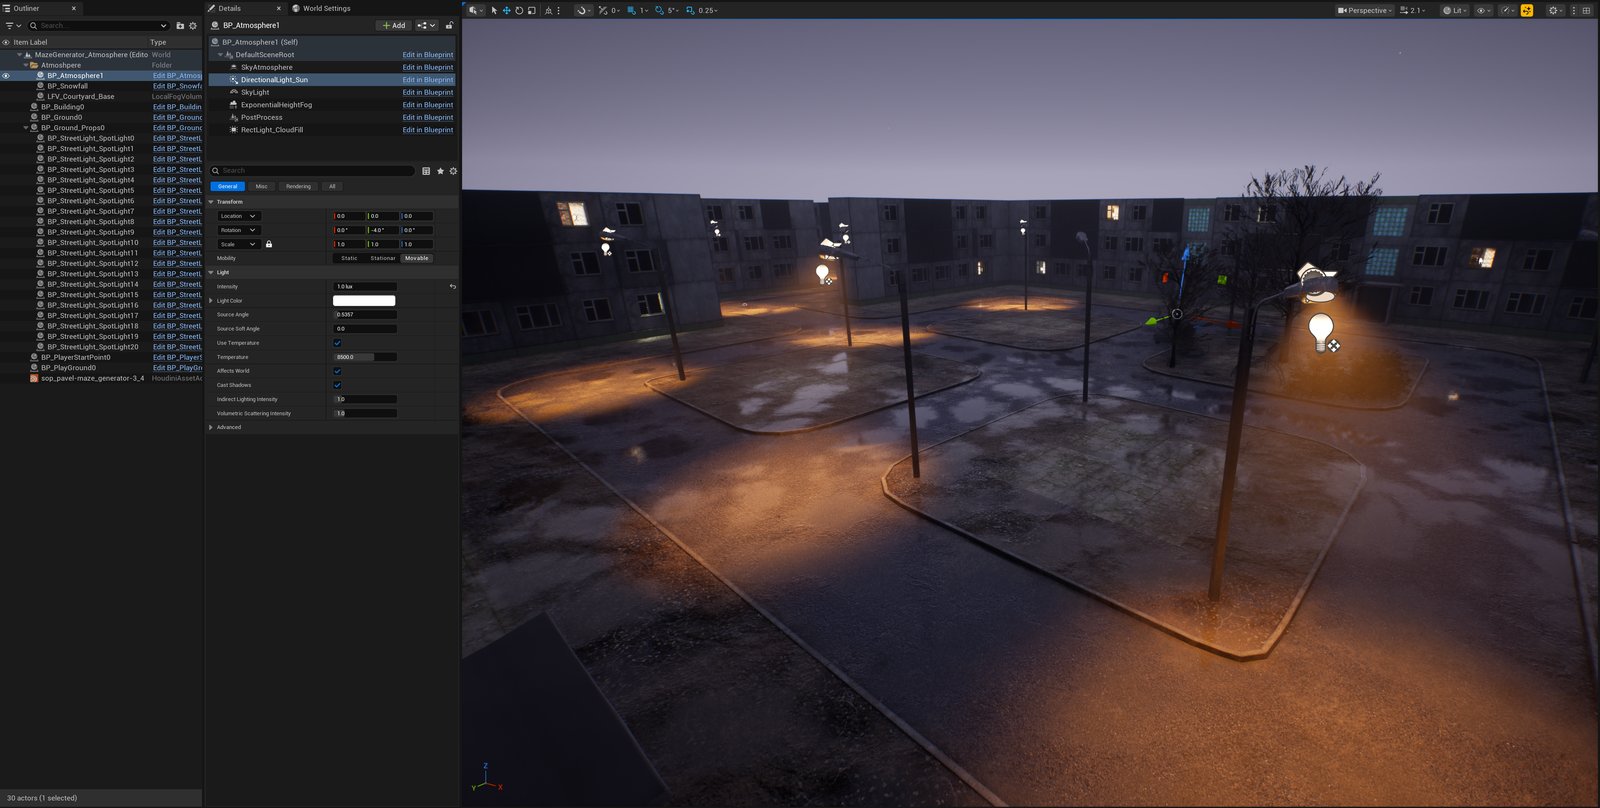This screenshot has width=1600, height=808.
Task: Expand the Light Color property
Action: click(x=211, y=301)
